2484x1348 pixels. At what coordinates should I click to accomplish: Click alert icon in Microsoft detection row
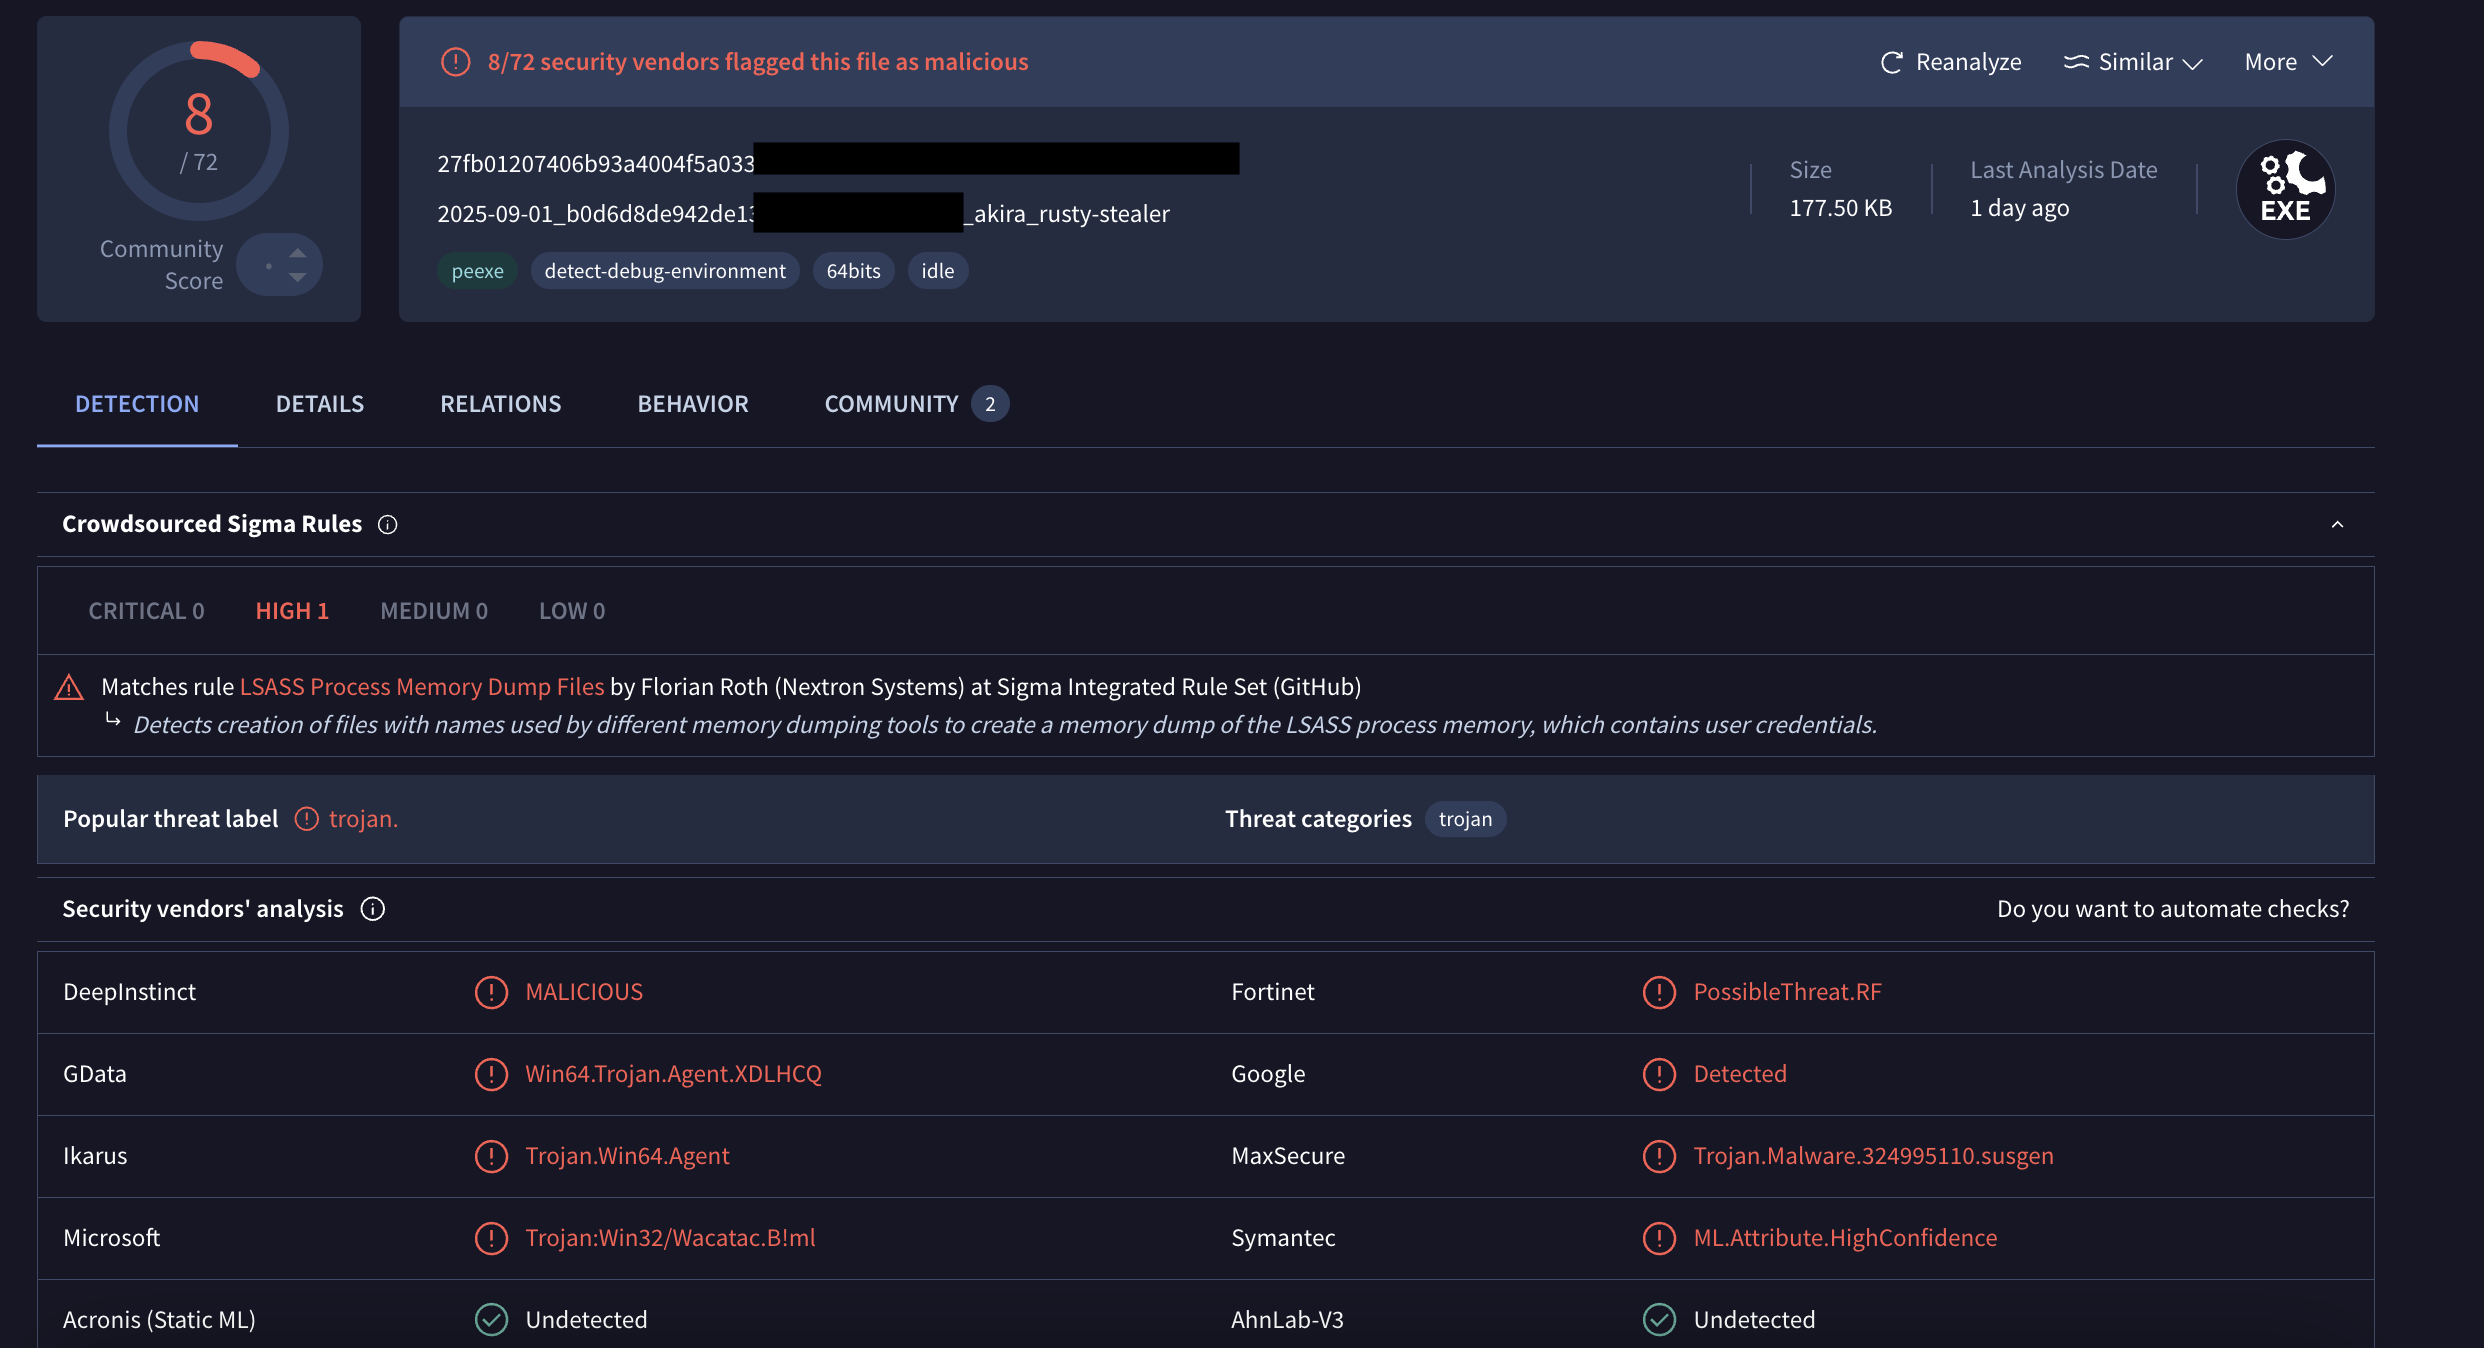[x=491, y=1238]
